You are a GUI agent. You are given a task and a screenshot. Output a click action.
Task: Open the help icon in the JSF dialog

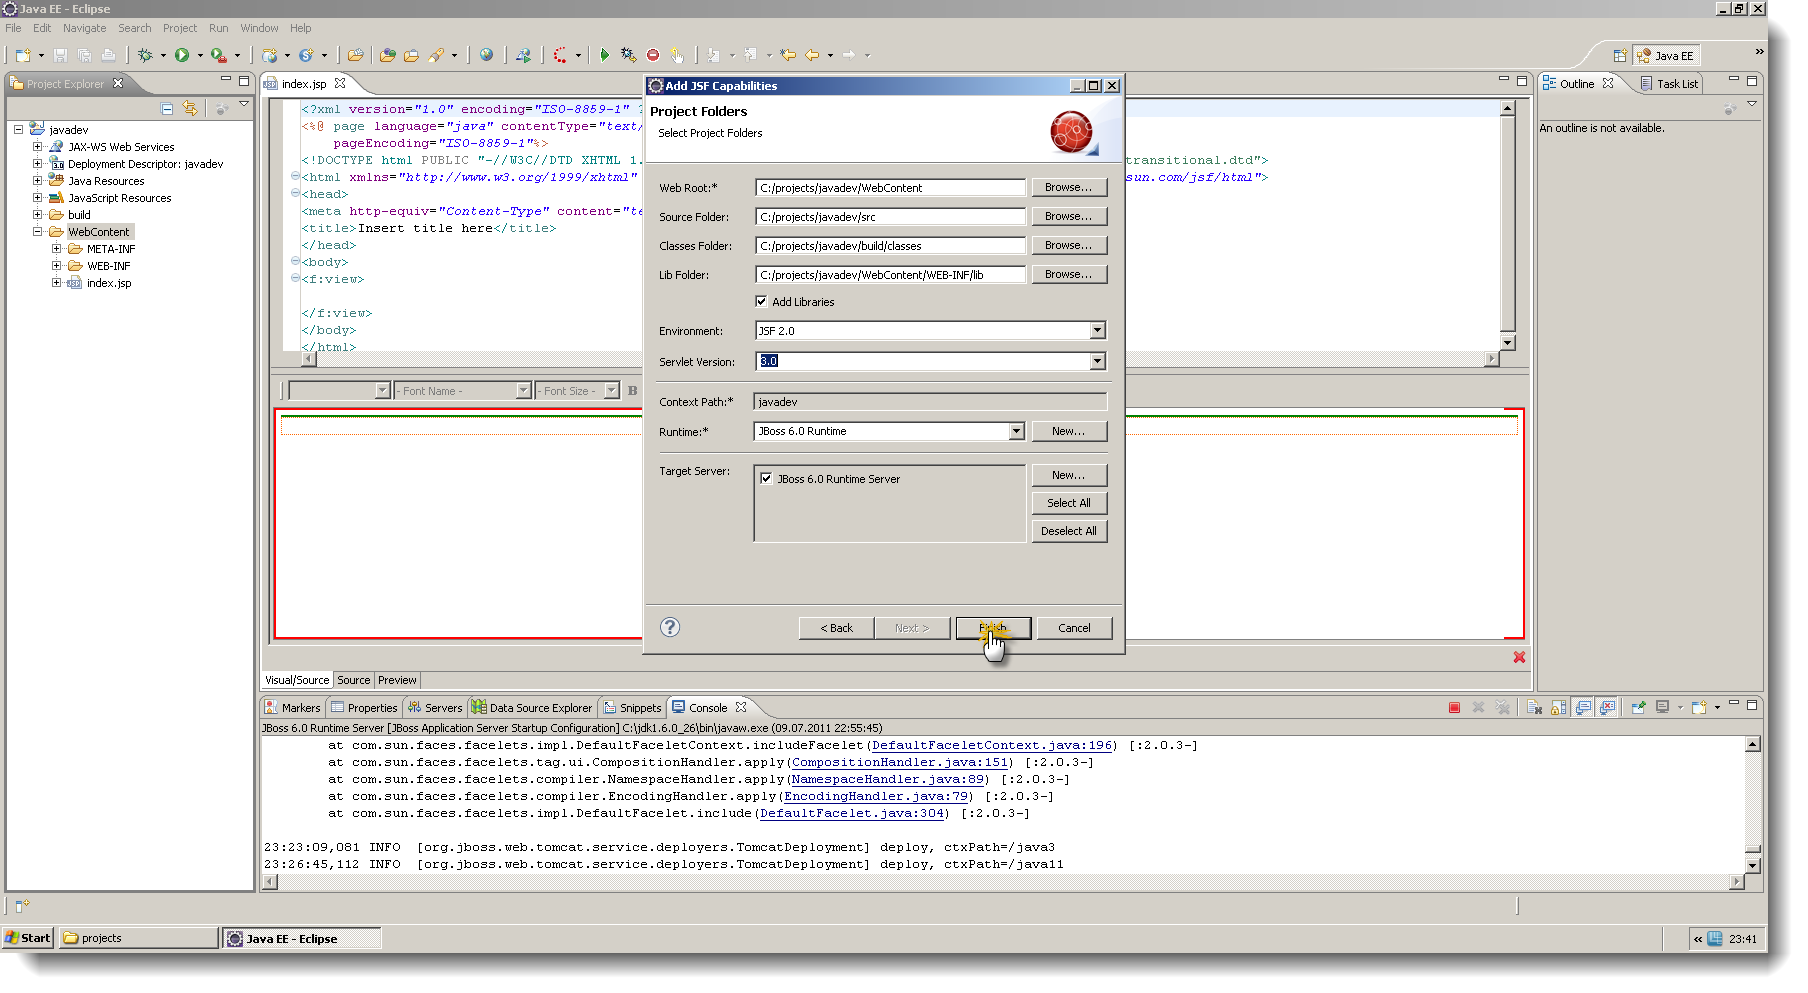click(x=669, y=628)
